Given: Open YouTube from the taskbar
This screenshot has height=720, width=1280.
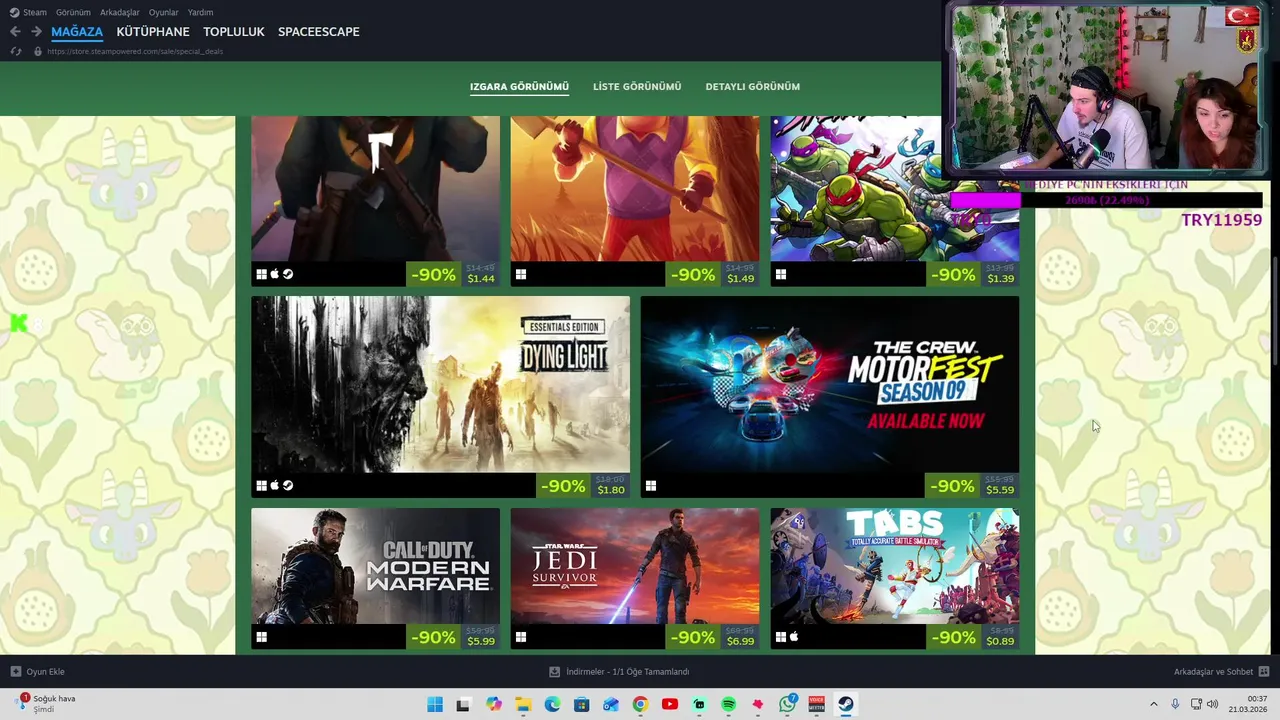Looking at the screenshot, I should [670, 705].
